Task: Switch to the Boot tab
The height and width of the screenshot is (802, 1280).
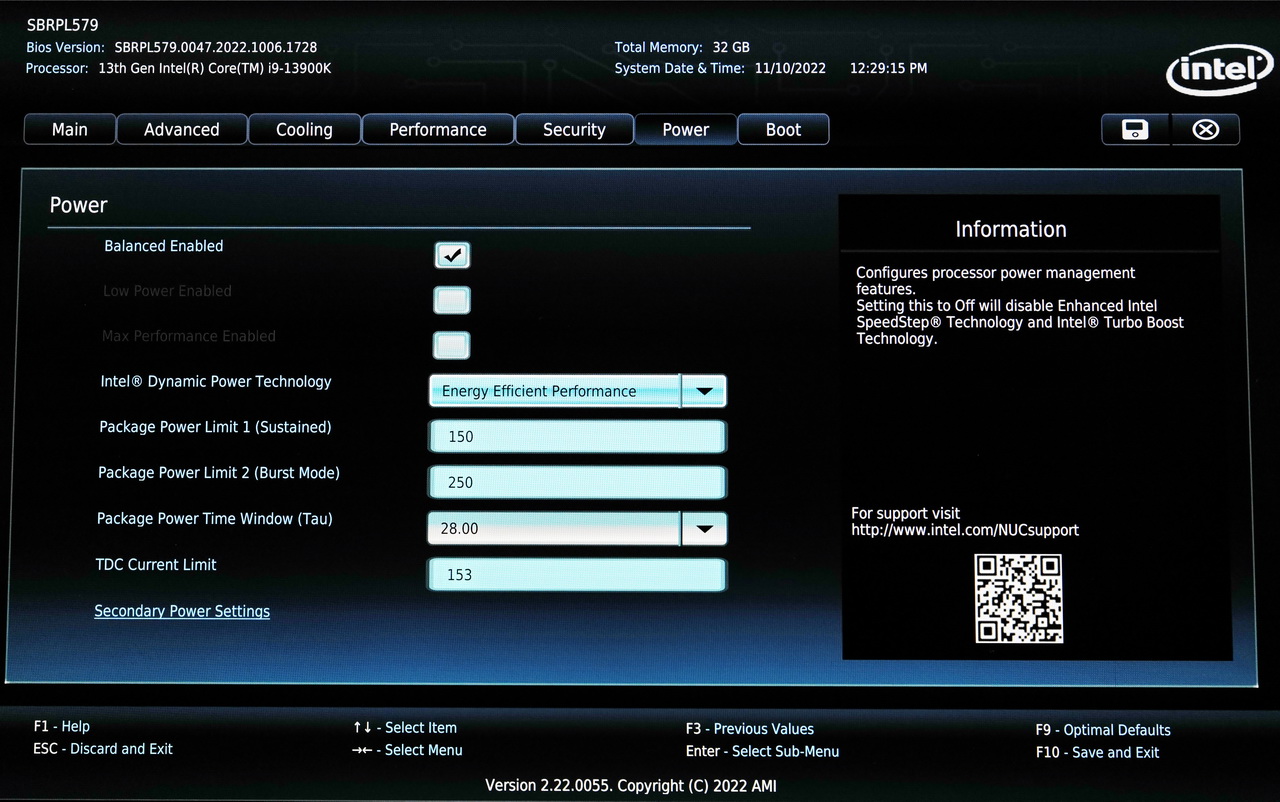Action: pos(783,130)
